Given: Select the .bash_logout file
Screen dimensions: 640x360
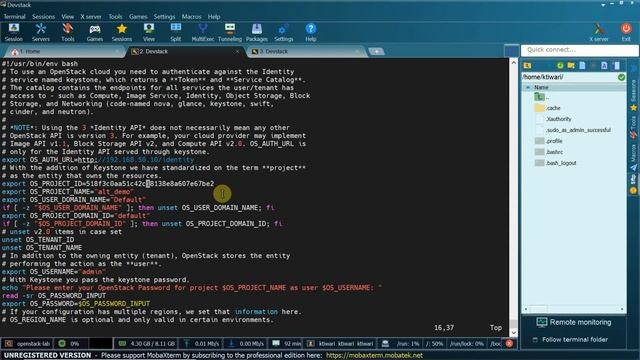Looking at the screenshot, I should pos(556,163).
